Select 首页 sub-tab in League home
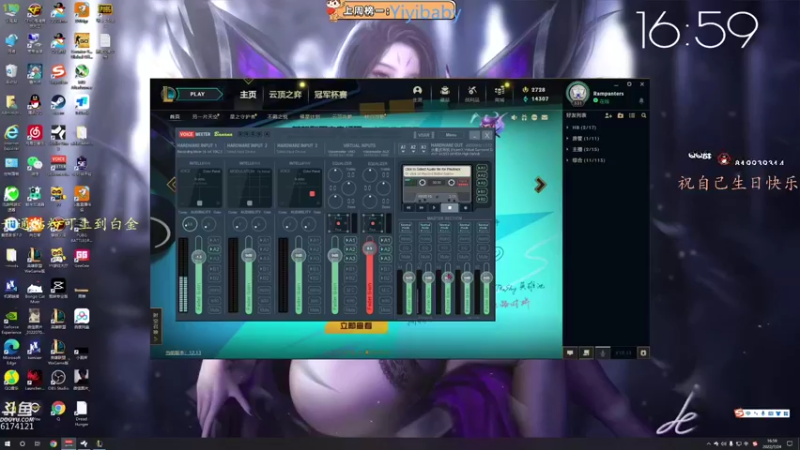 175,117
